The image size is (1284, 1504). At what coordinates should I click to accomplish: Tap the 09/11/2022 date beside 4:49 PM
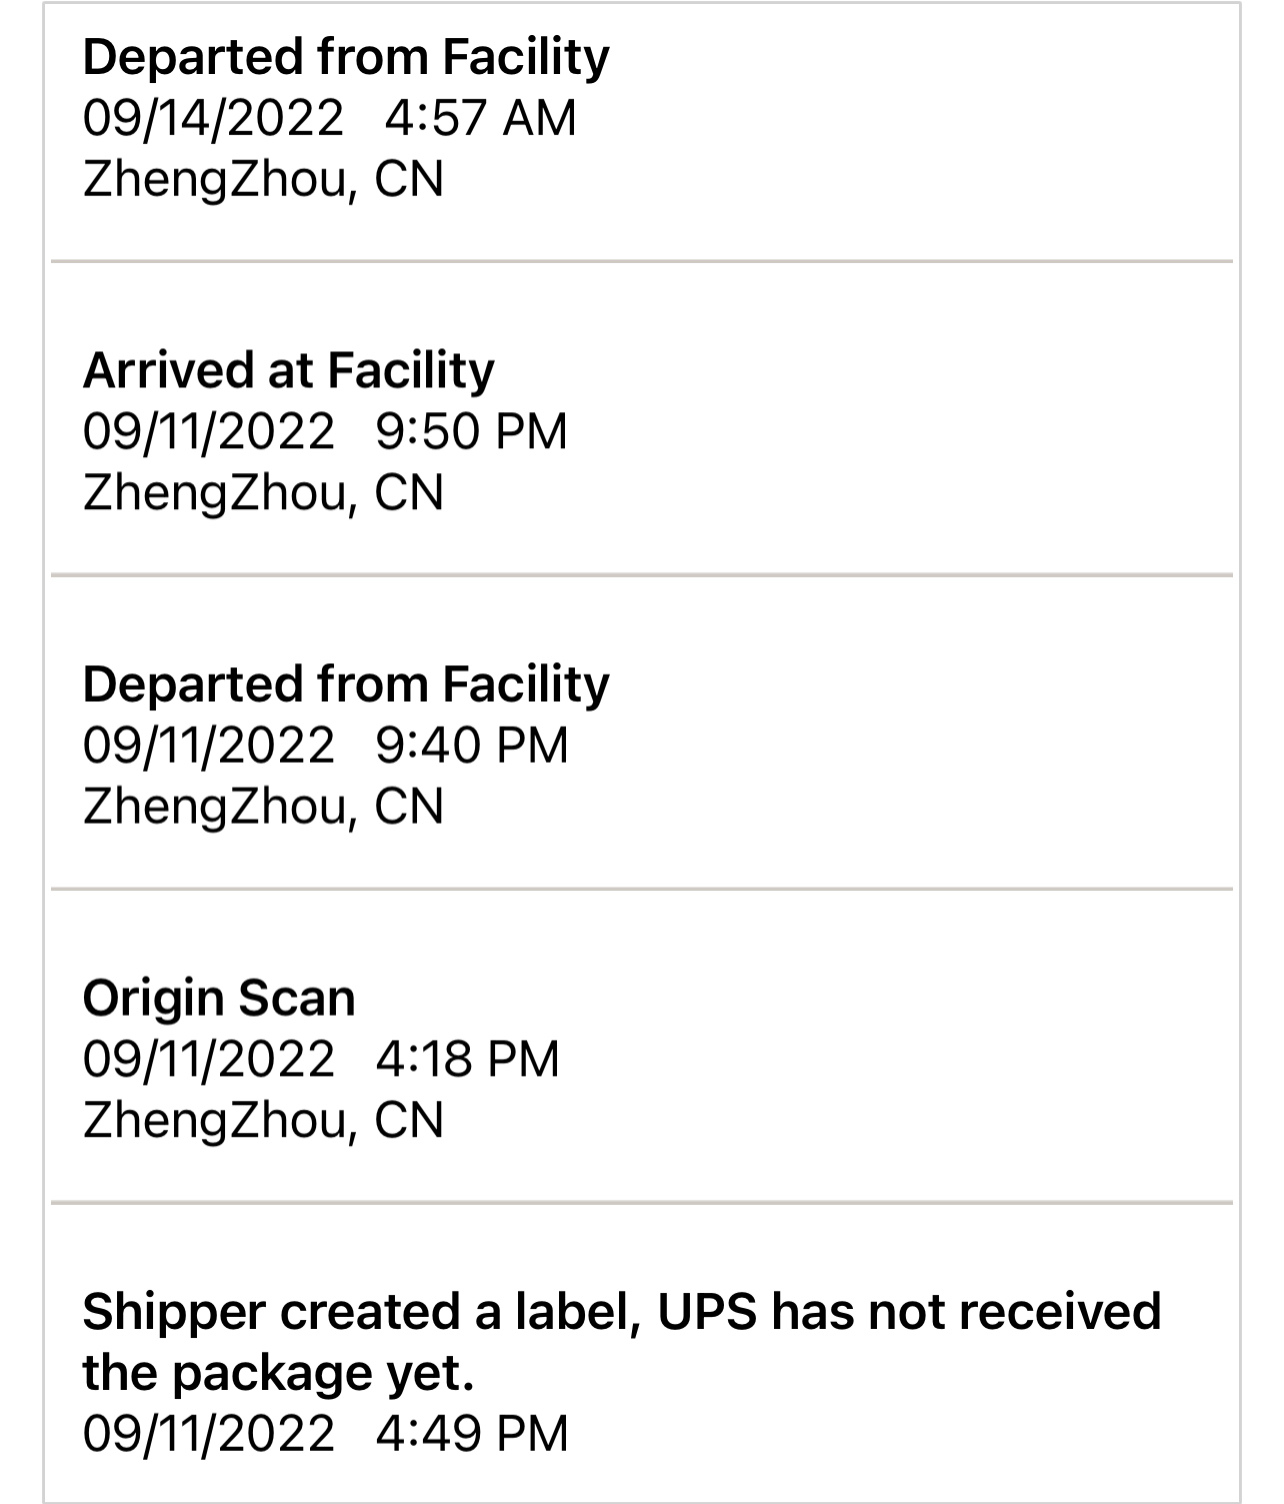pos(209,1433)
